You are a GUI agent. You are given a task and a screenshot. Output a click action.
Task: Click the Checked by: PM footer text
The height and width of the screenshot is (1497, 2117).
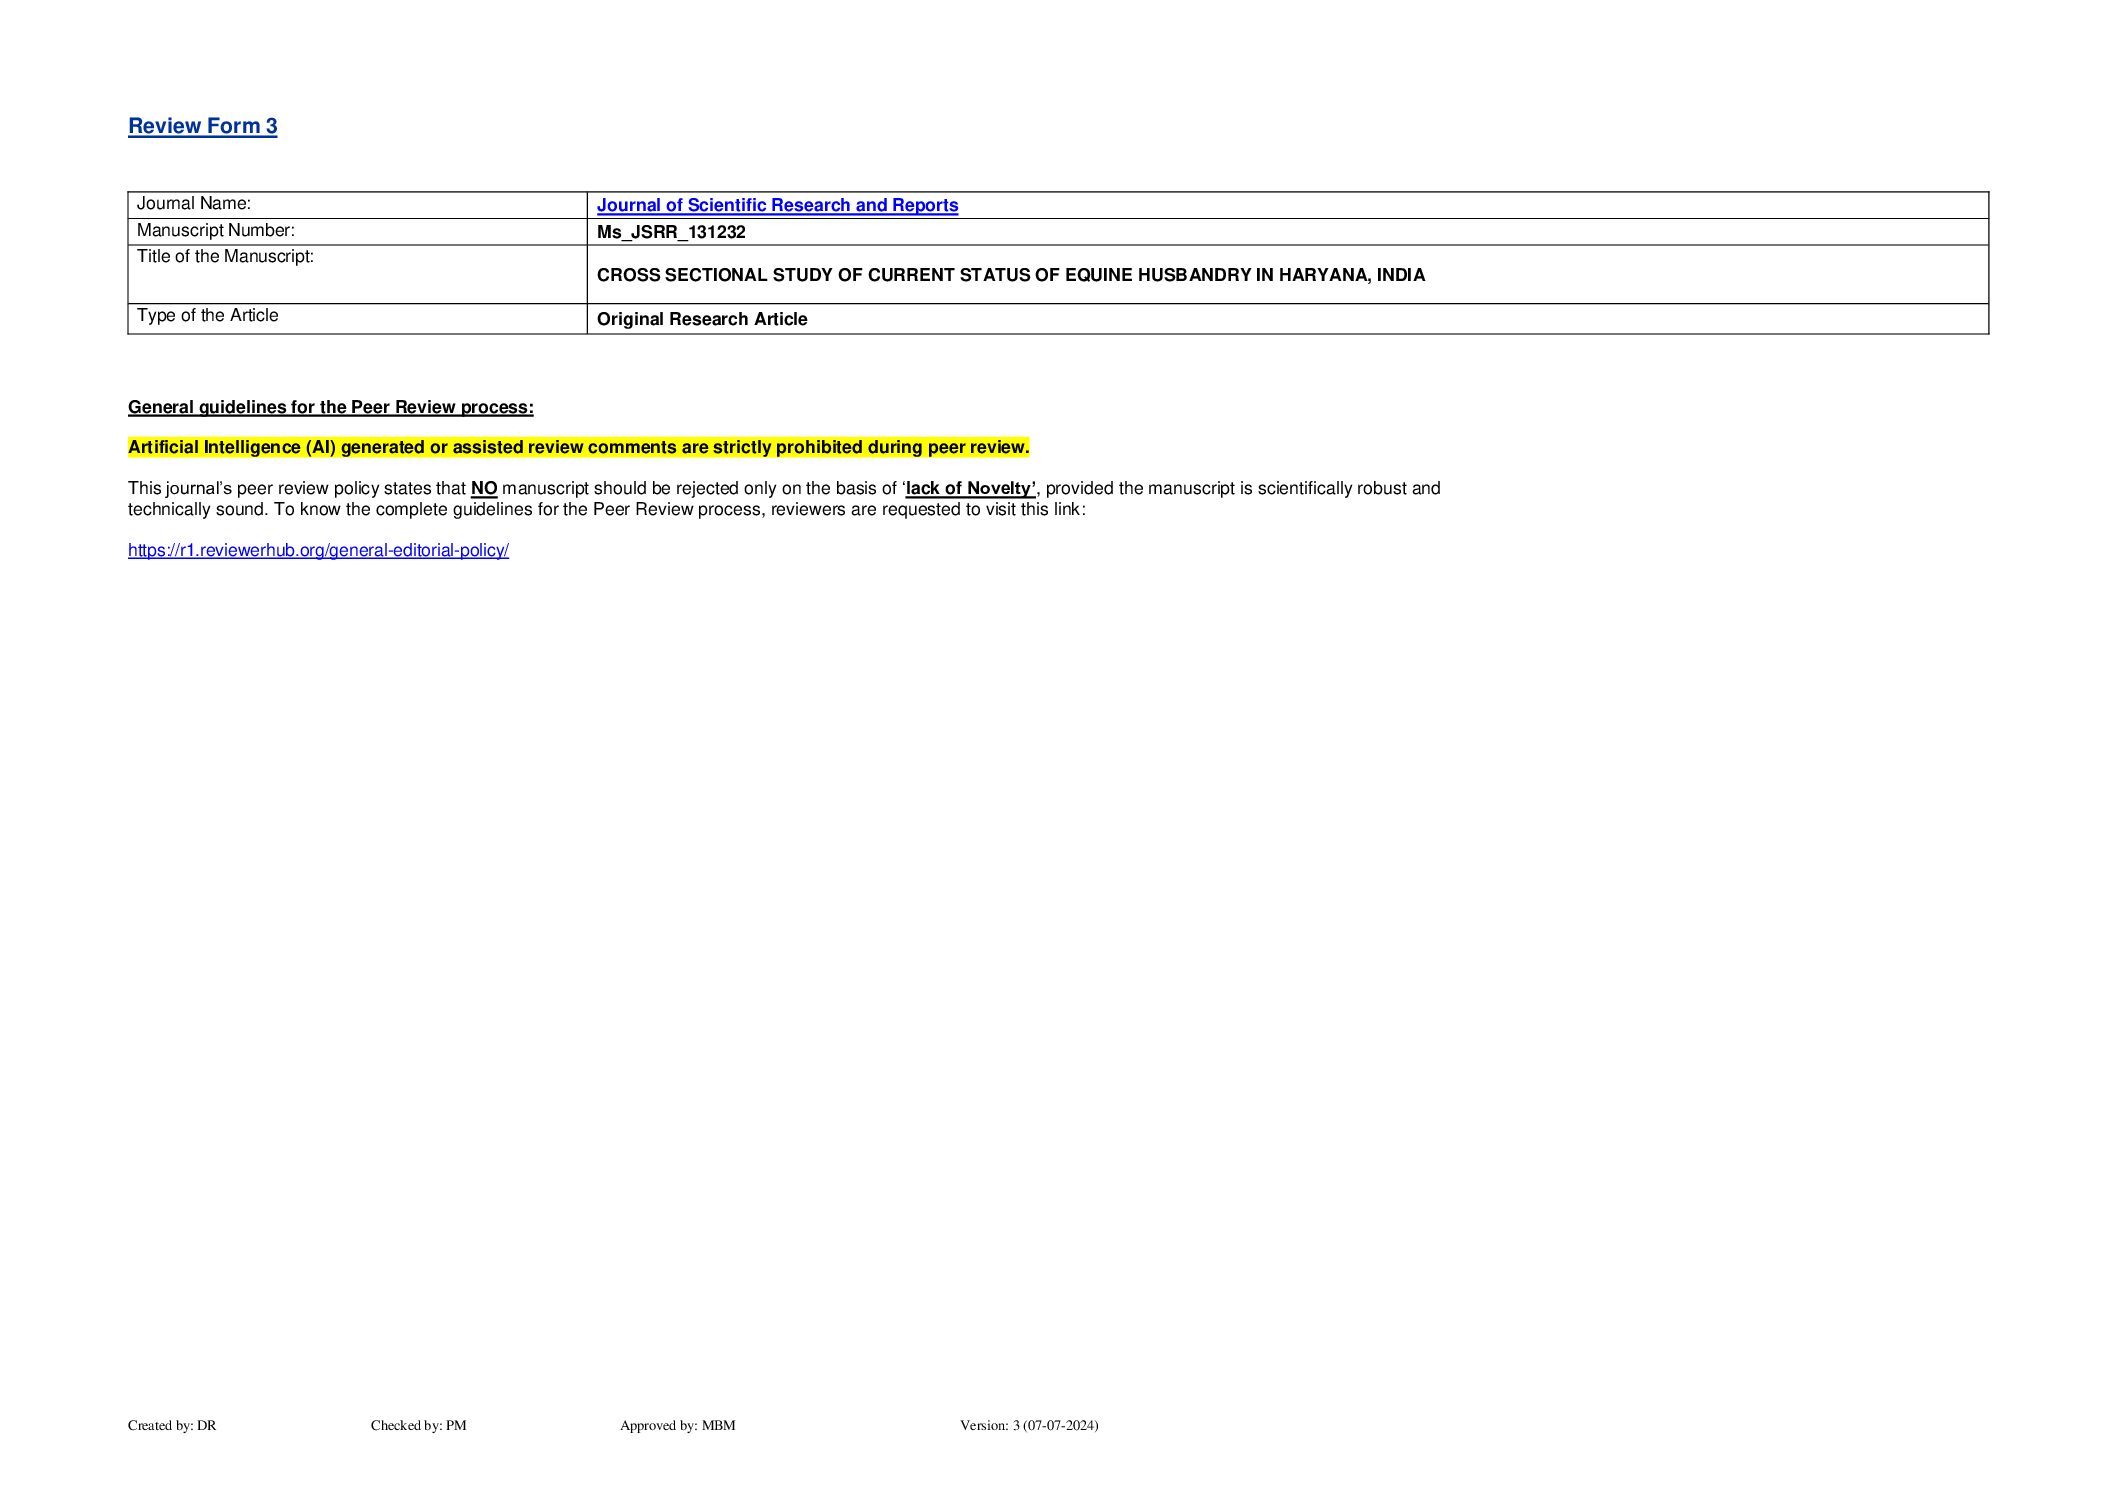[x=418, y=1425]
